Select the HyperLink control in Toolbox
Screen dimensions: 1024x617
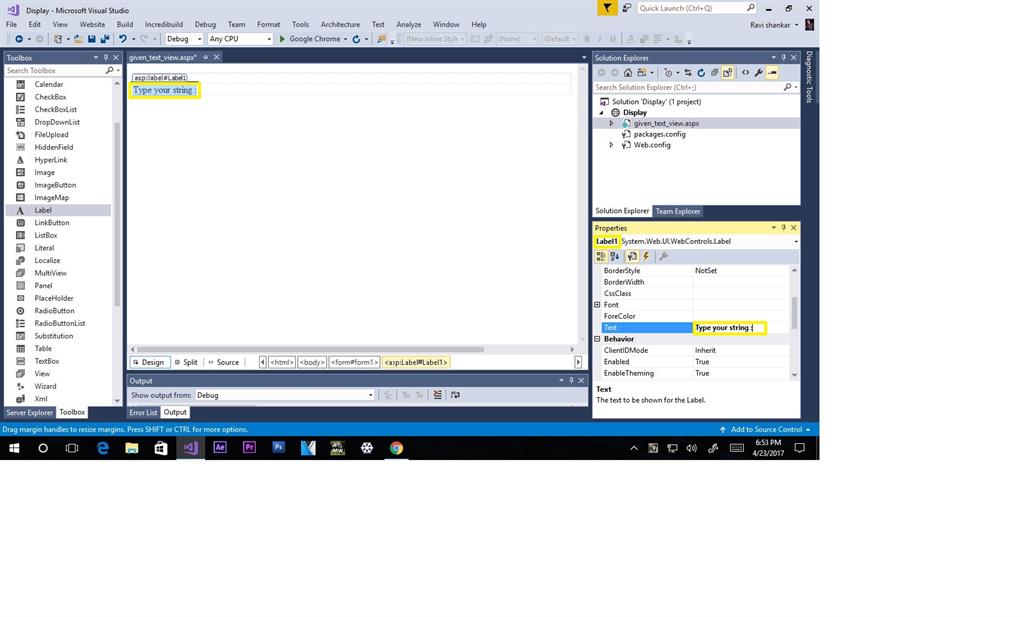point(50,160)
